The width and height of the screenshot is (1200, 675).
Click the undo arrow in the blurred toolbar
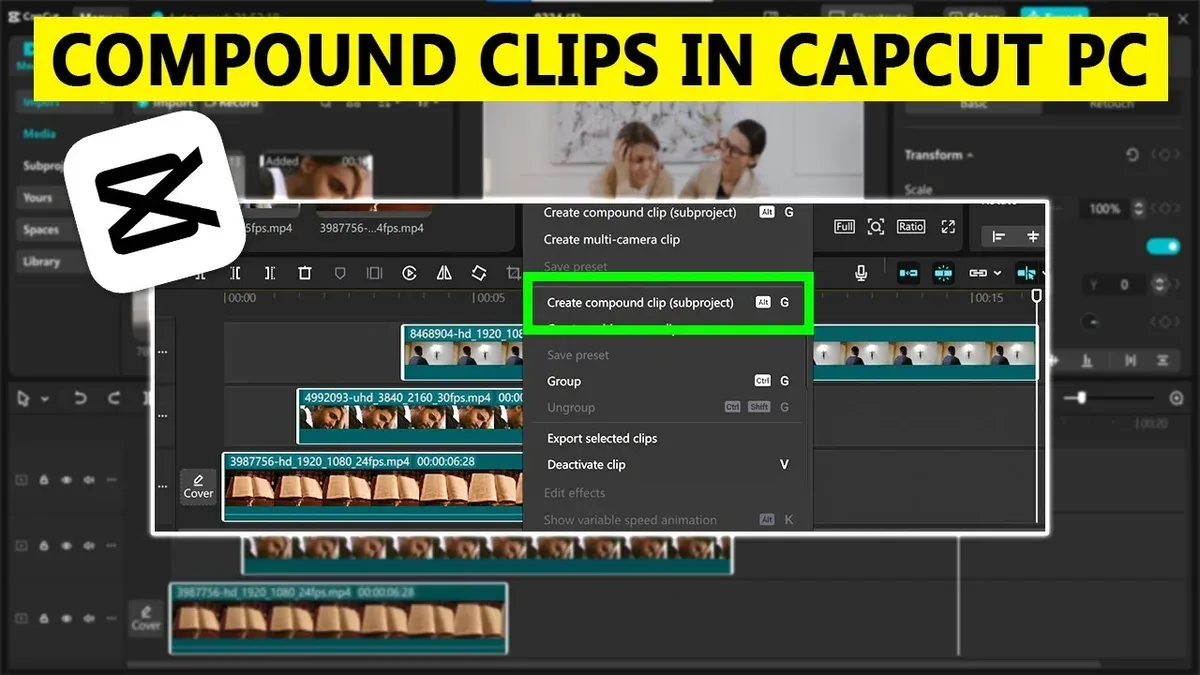[81, 398]
